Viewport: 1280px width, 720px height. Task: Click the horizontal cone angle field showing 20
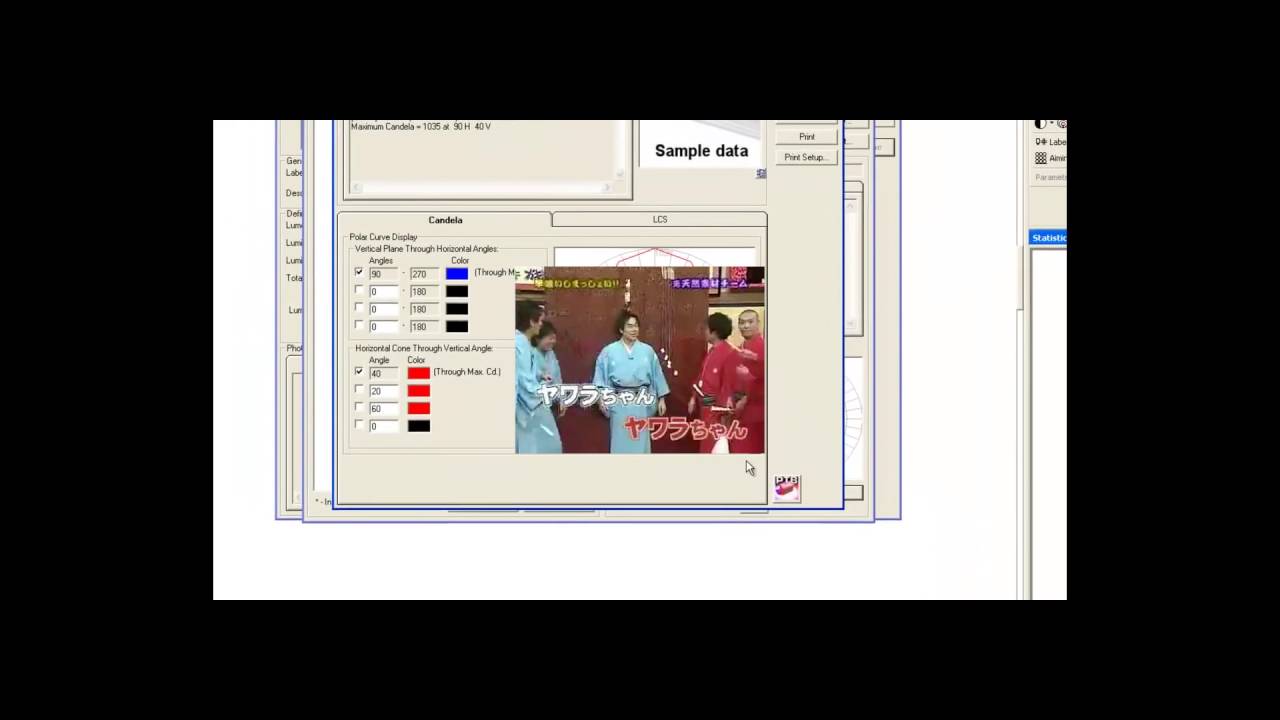(384, 391)
